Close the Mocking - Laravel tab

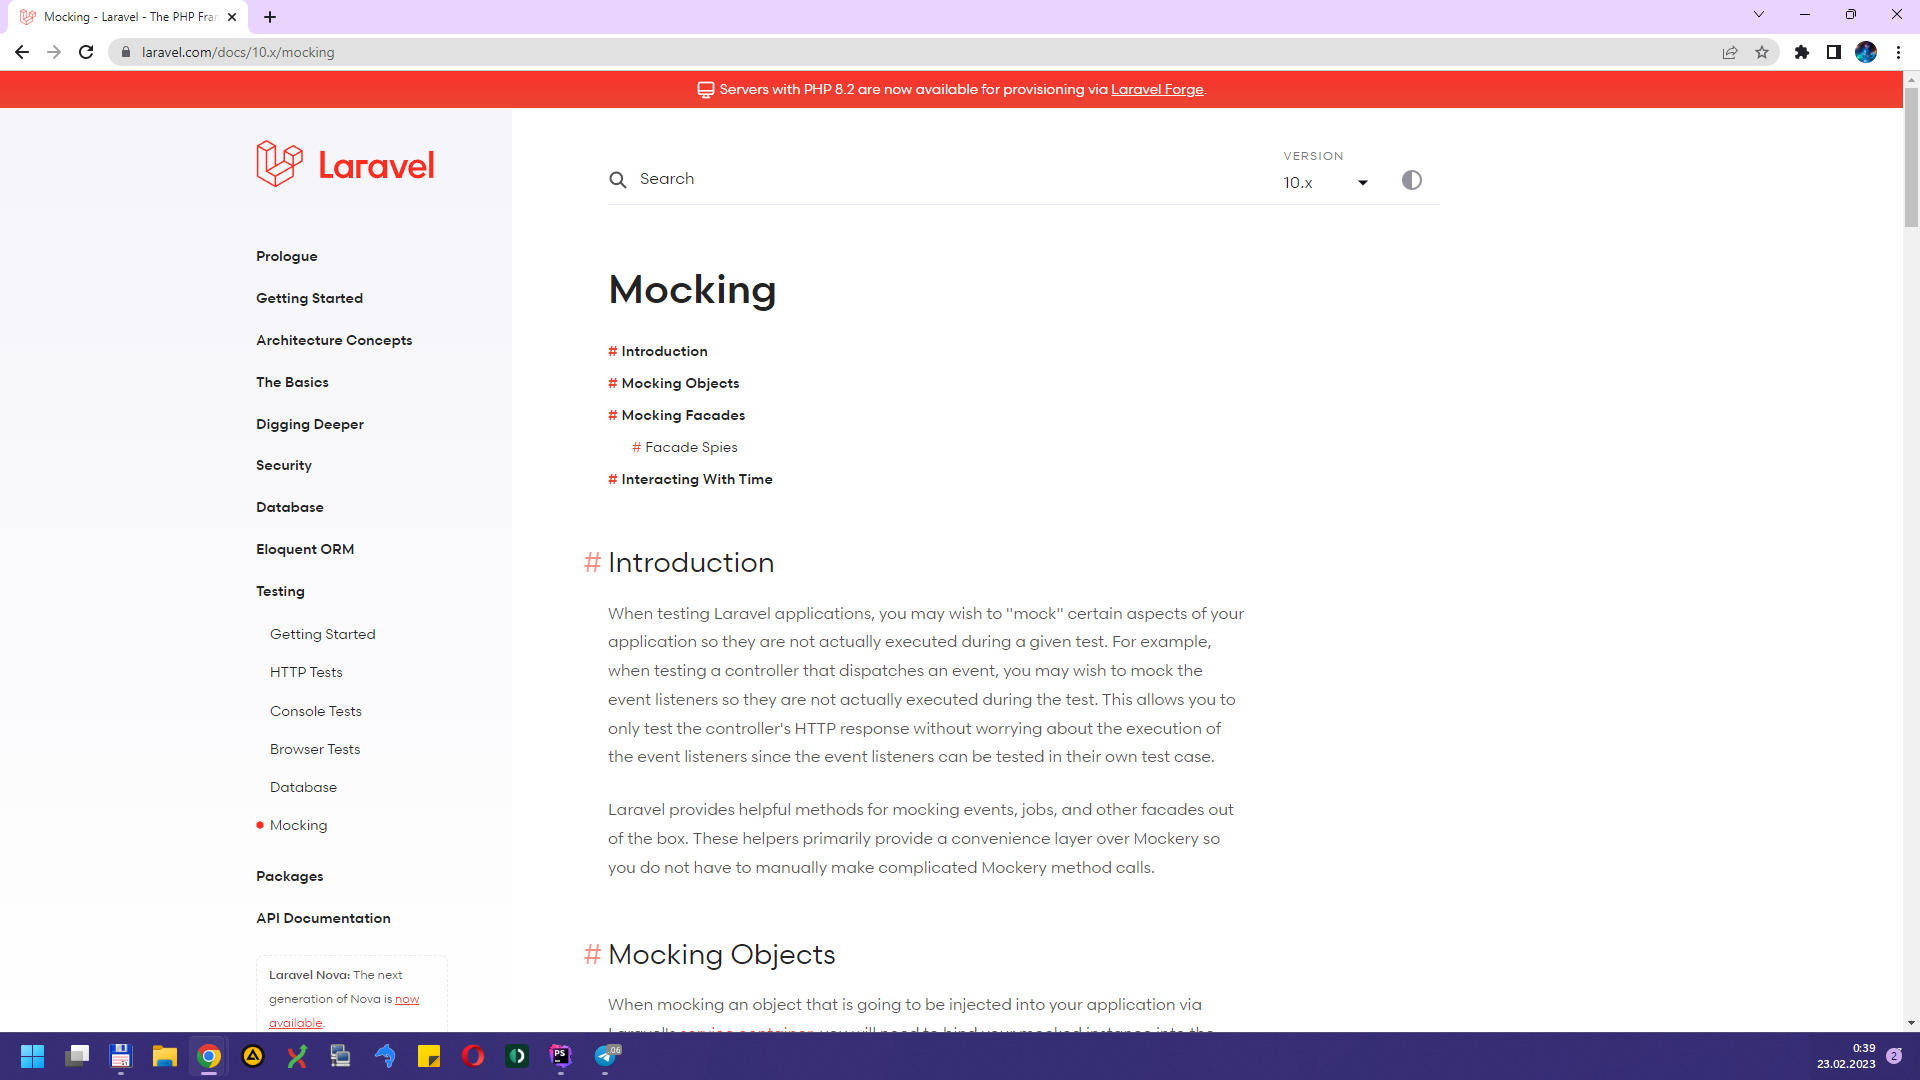coord(232,17)
